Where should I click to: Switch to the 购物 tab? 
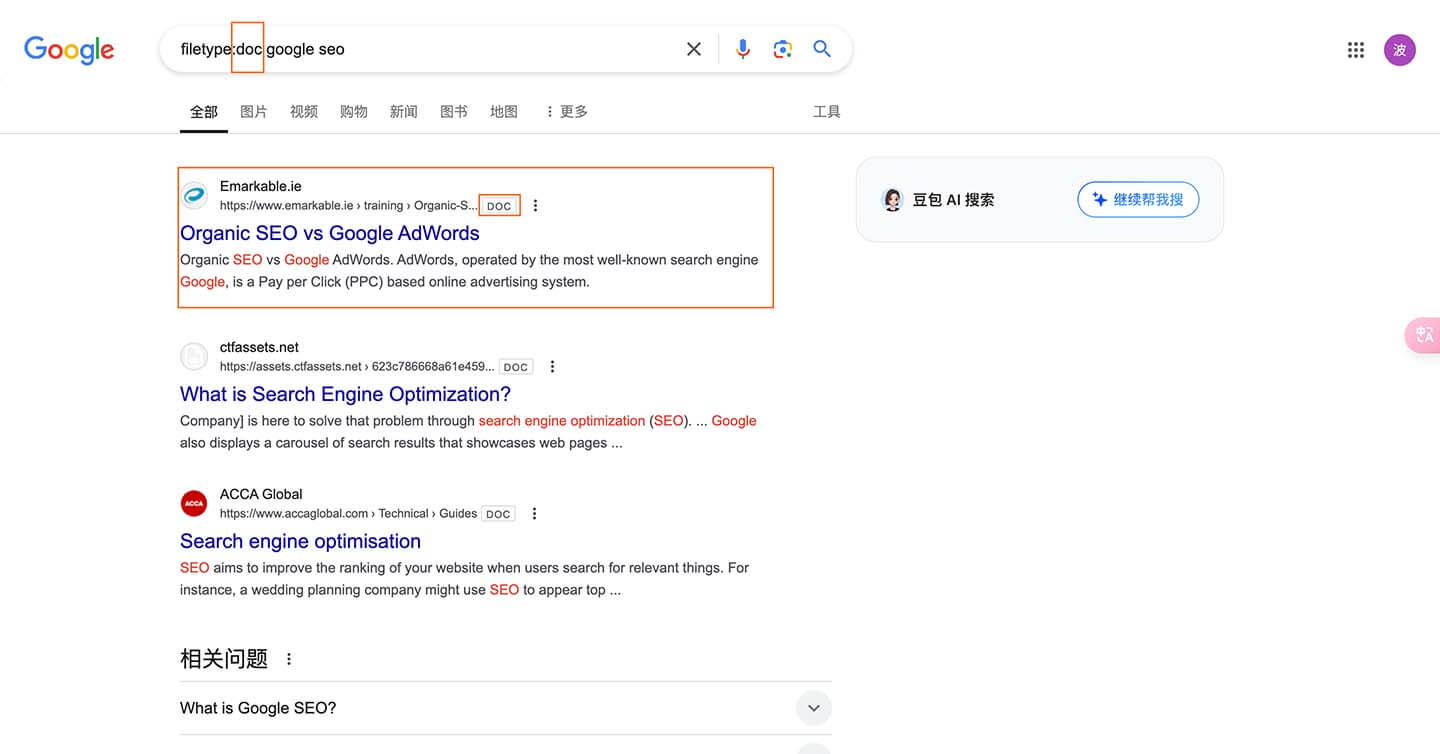pyautogui.click(x=354, y=112)
